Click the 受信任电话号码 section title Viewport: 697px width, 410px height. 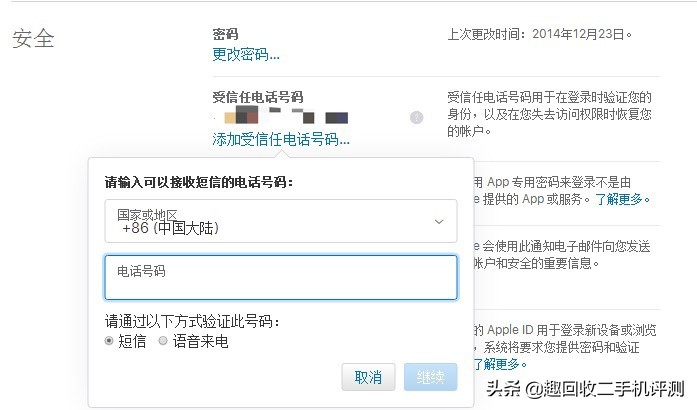pos(258,97)
